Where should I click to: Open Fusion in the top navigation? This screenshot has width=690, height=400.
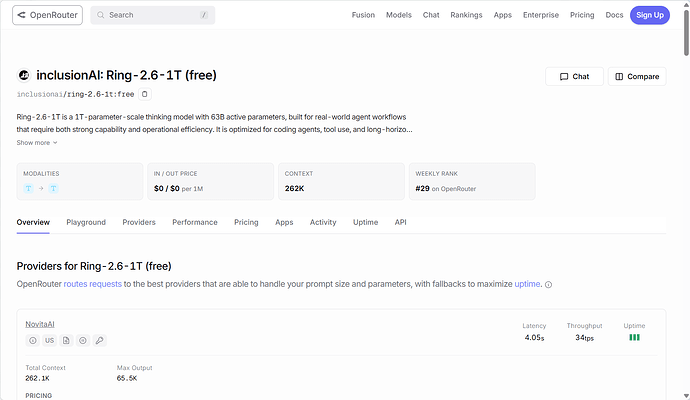click(363, 15)
